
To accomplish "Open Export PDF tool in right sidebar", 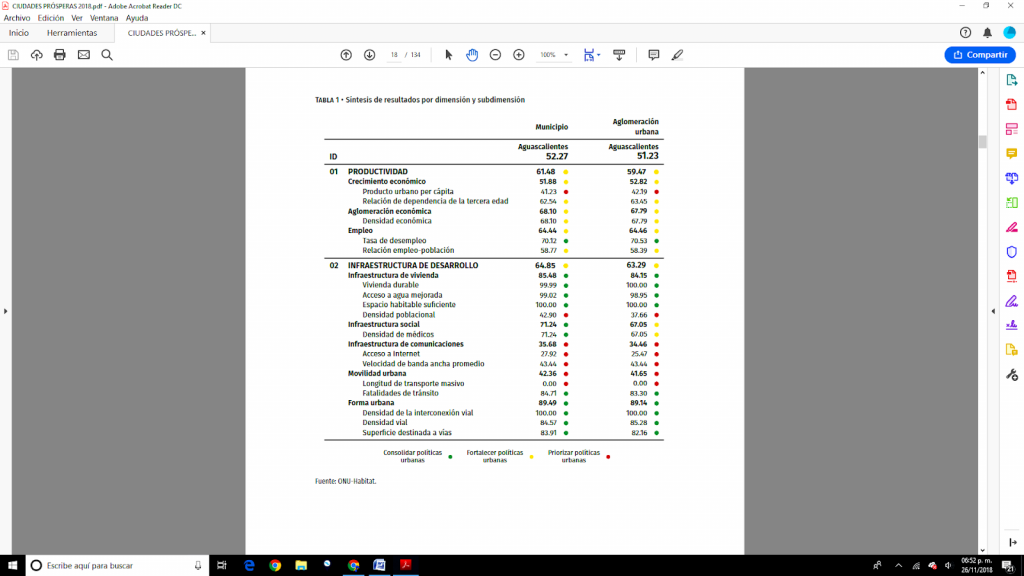I will point(1011,79).
